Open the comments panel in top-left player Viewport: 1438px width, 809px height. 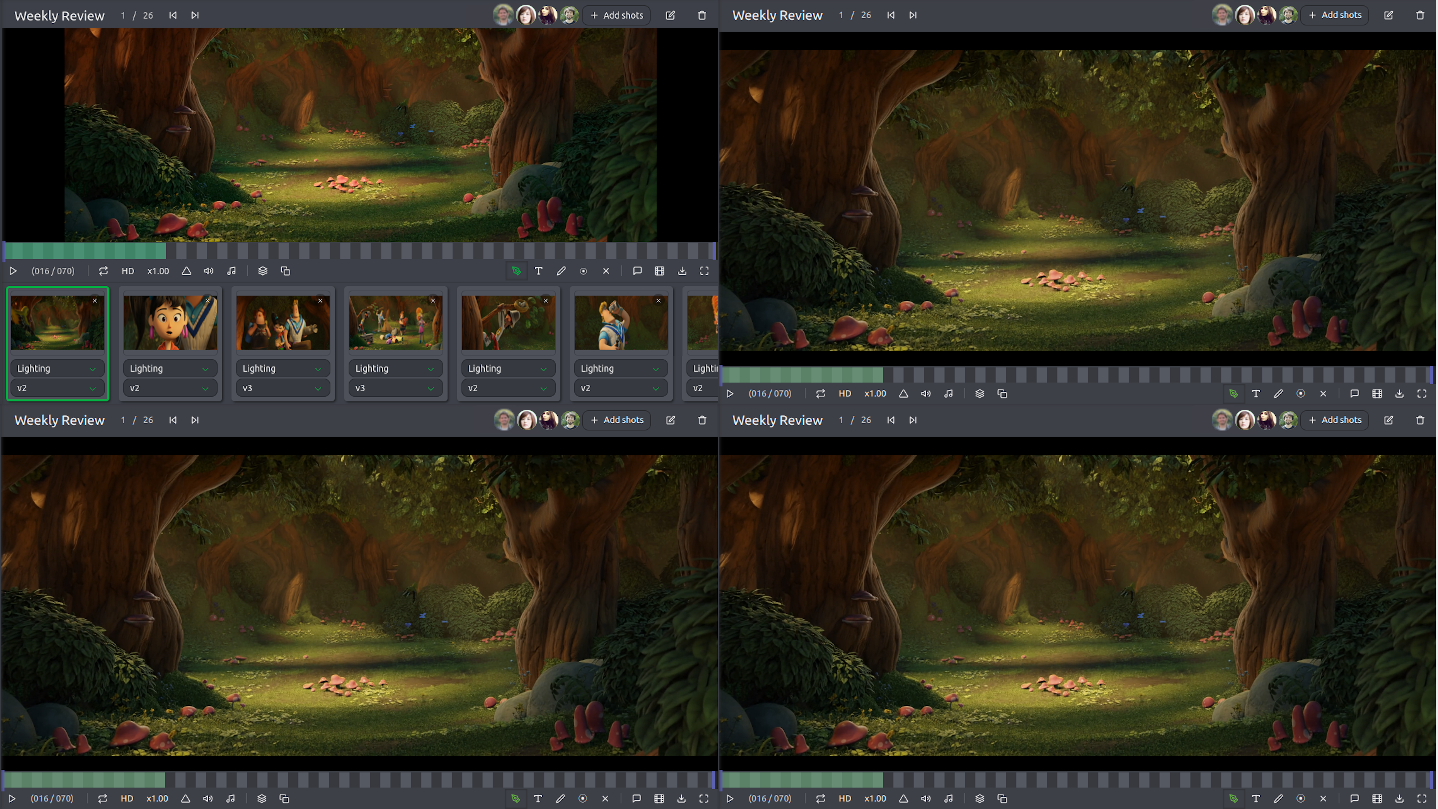click(637, 271)
